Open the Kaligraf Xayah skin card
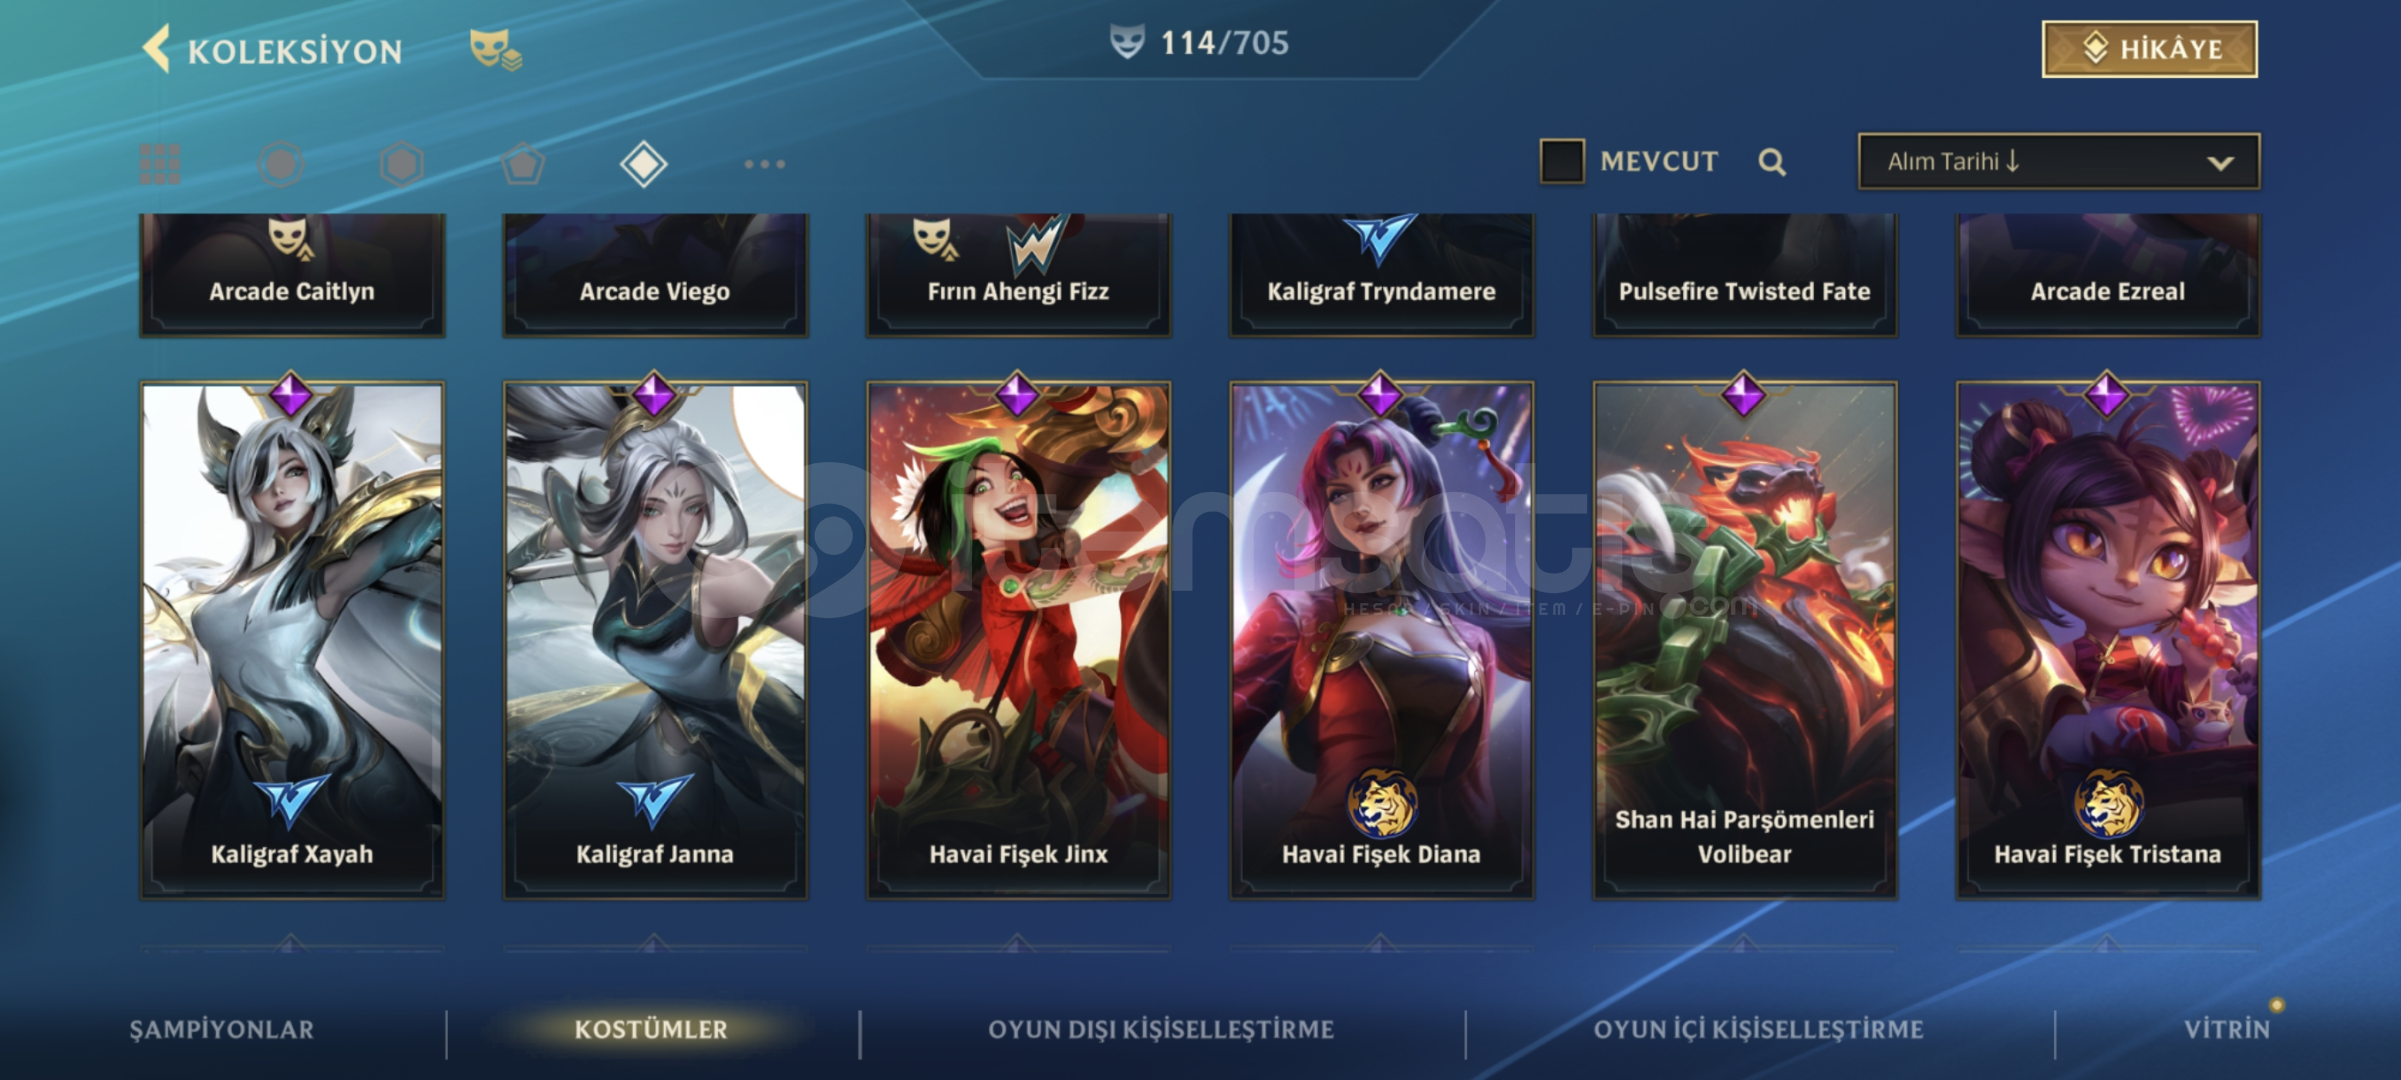 coord(292,640)
